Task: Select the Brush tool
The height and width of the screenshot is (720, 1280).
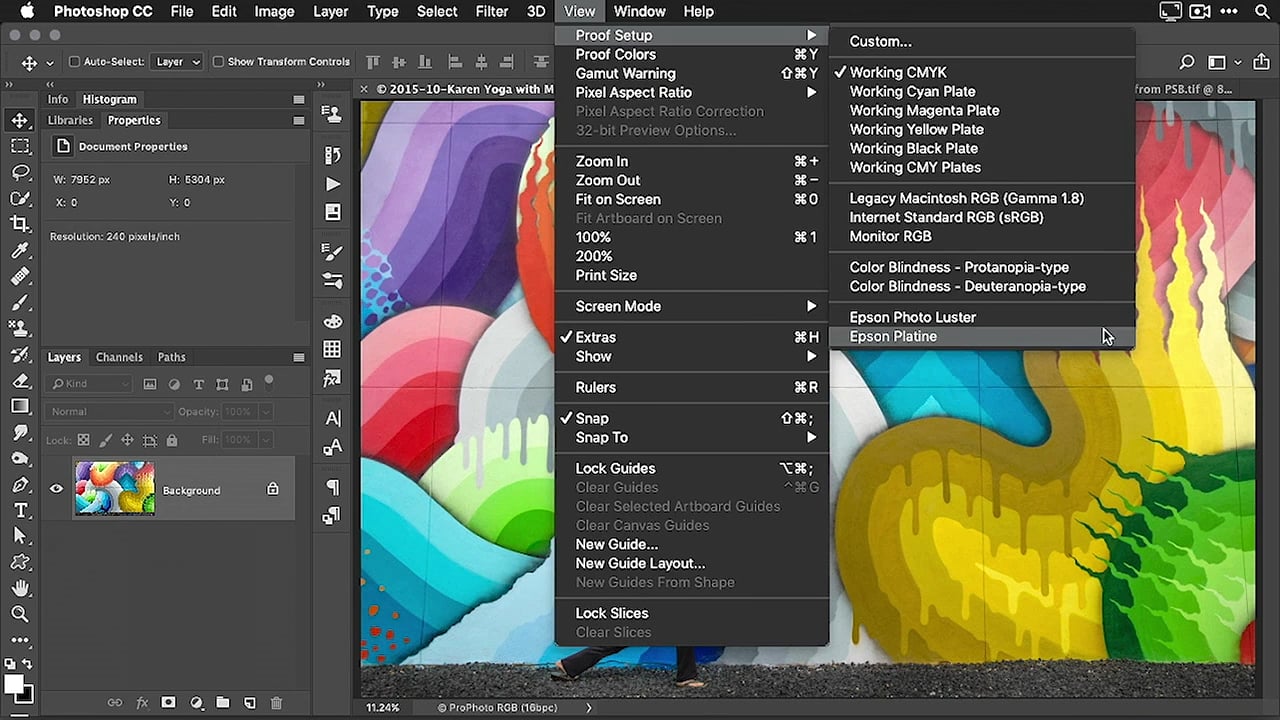Action: 20,302
